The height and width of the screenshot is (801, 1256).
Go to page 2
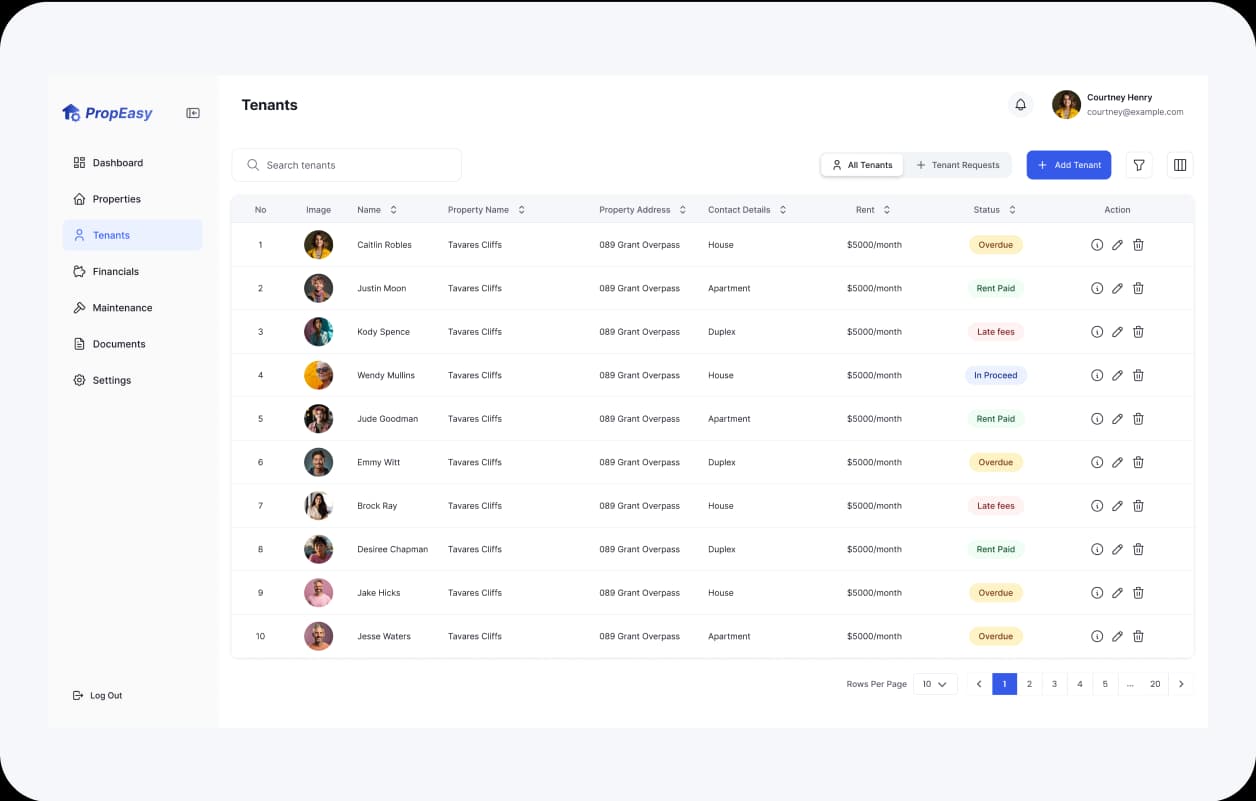1029,684
